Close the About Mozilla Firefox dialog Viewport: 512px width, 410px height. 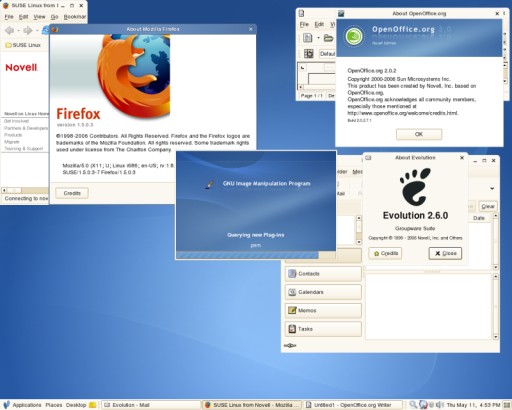tap(251, 29)
